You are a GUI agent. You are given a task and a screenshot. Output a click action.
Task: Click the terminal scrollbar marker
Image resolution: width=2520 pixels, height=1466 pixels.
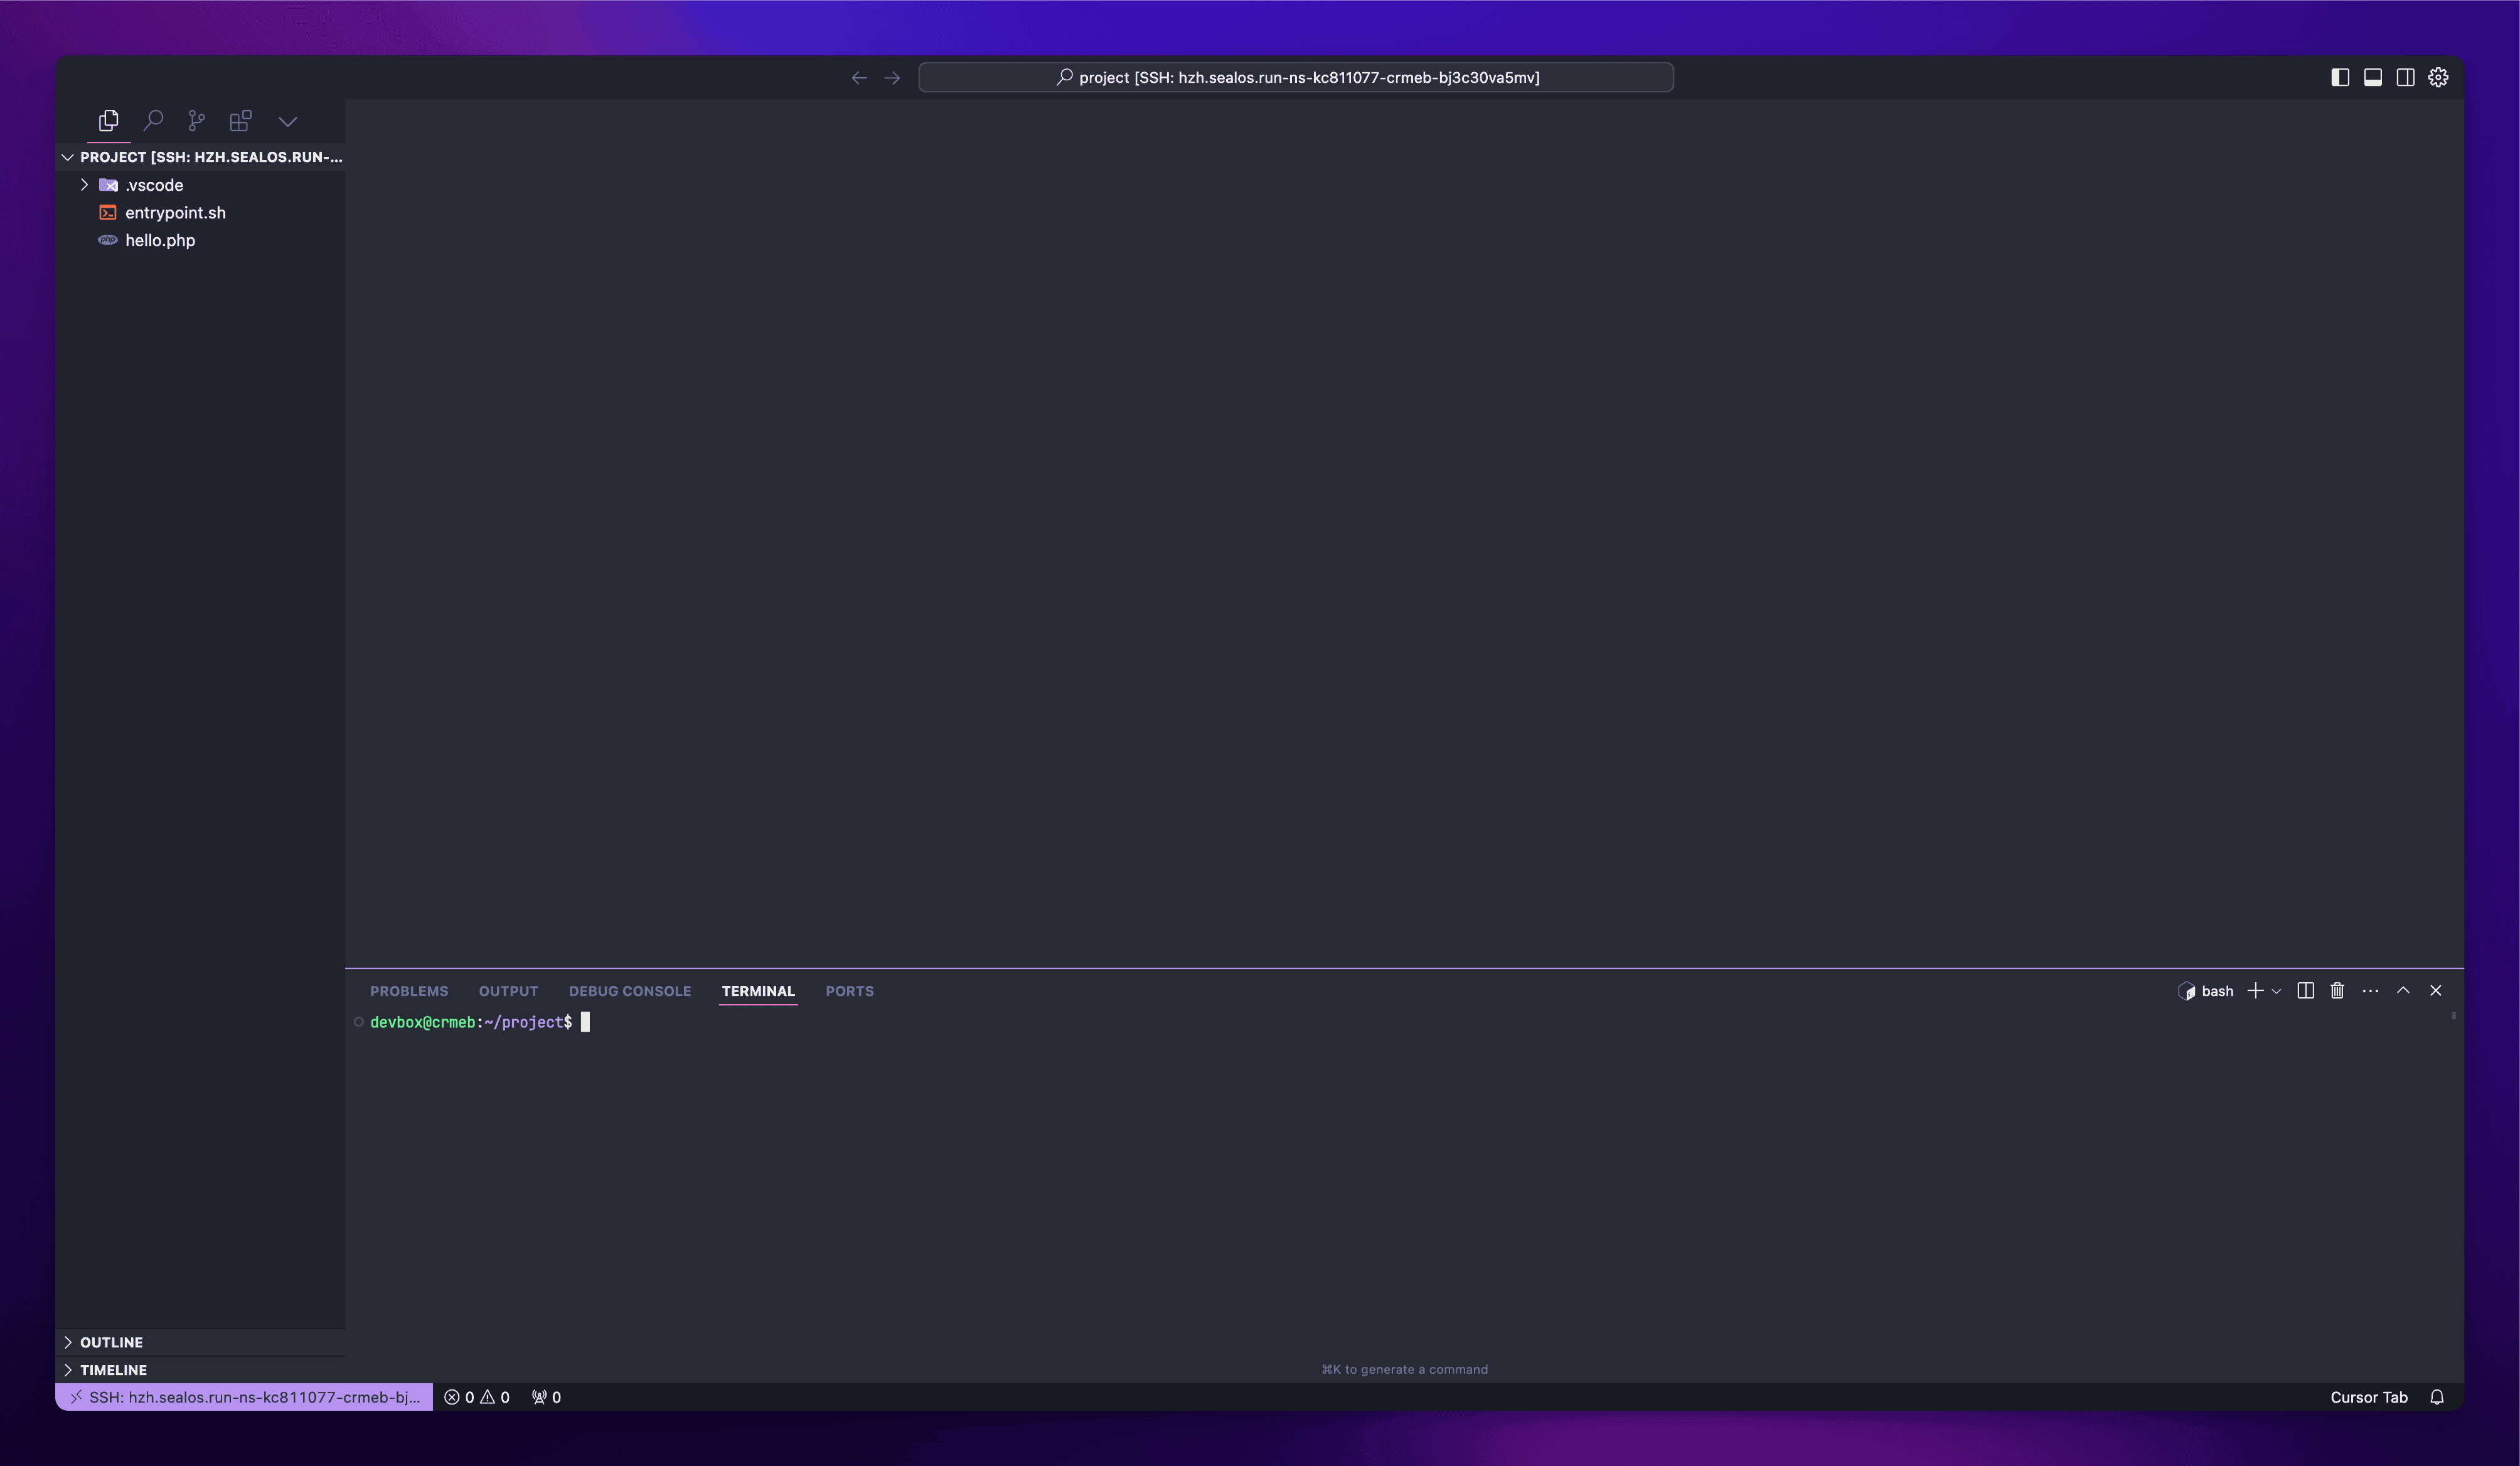[x=2453, y=1016]
